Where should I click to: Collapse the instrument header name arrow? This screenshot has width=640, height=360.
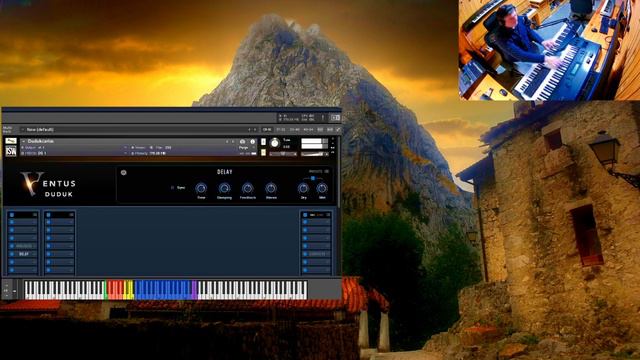point(24,141)
